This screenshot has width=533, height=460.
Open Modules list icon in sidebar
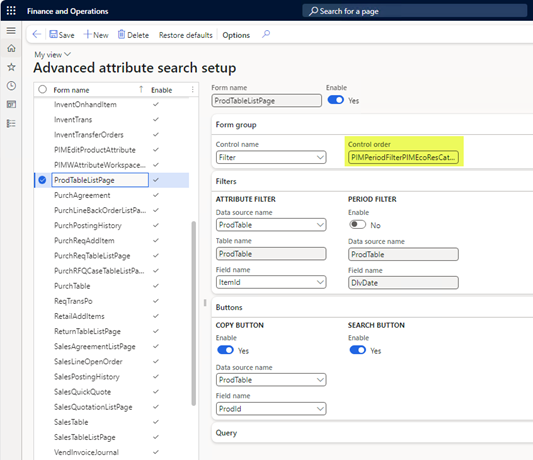11,123
